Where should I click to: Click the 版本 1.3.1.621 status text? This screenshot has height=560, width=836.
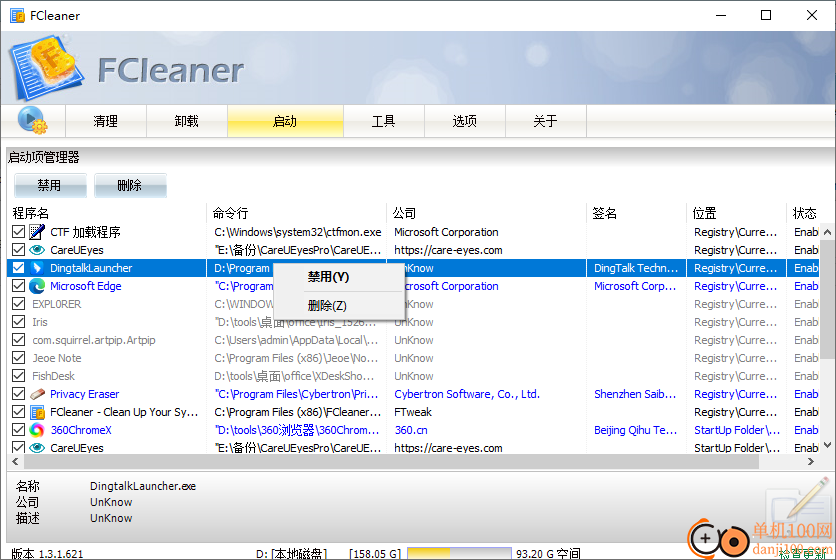(47, 554)
